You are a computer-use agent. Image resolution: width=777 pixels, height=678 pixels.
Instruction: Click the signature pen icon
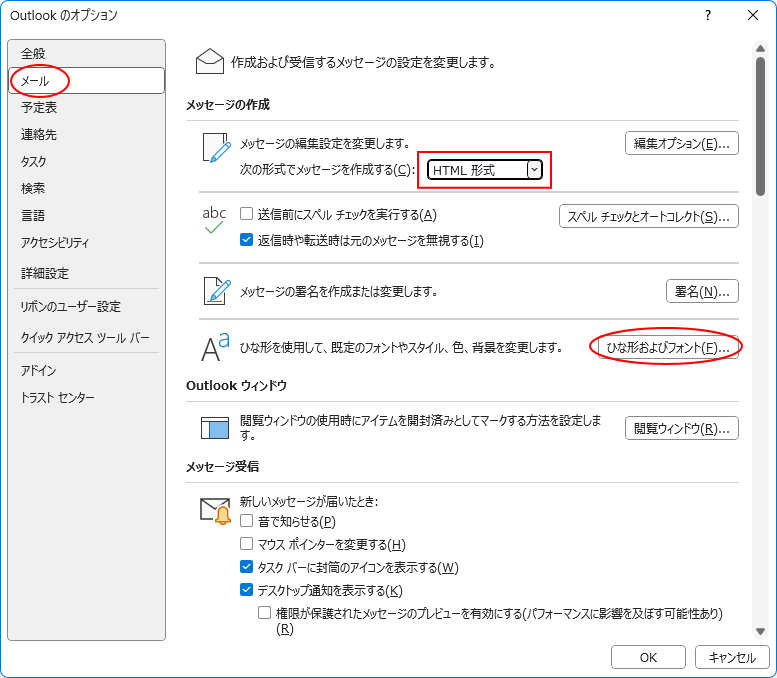217,291
